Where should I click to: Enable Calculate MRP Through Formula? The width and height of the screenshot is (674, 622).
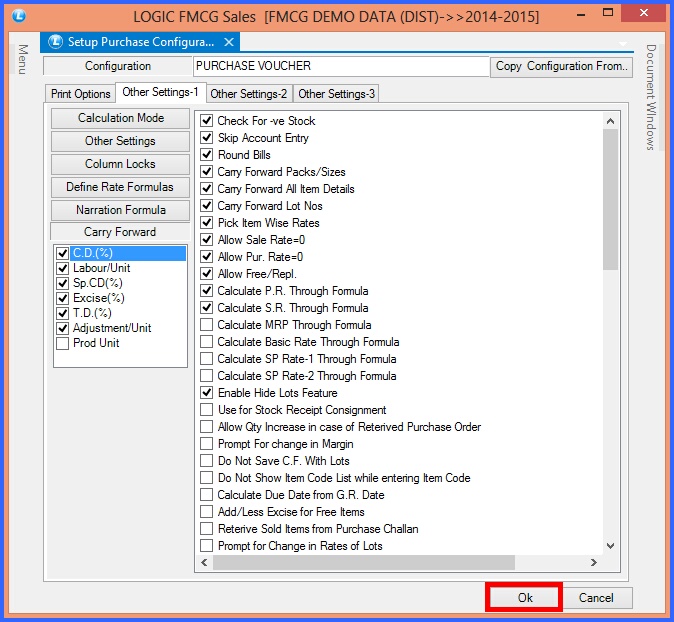[x=207, y=325]
